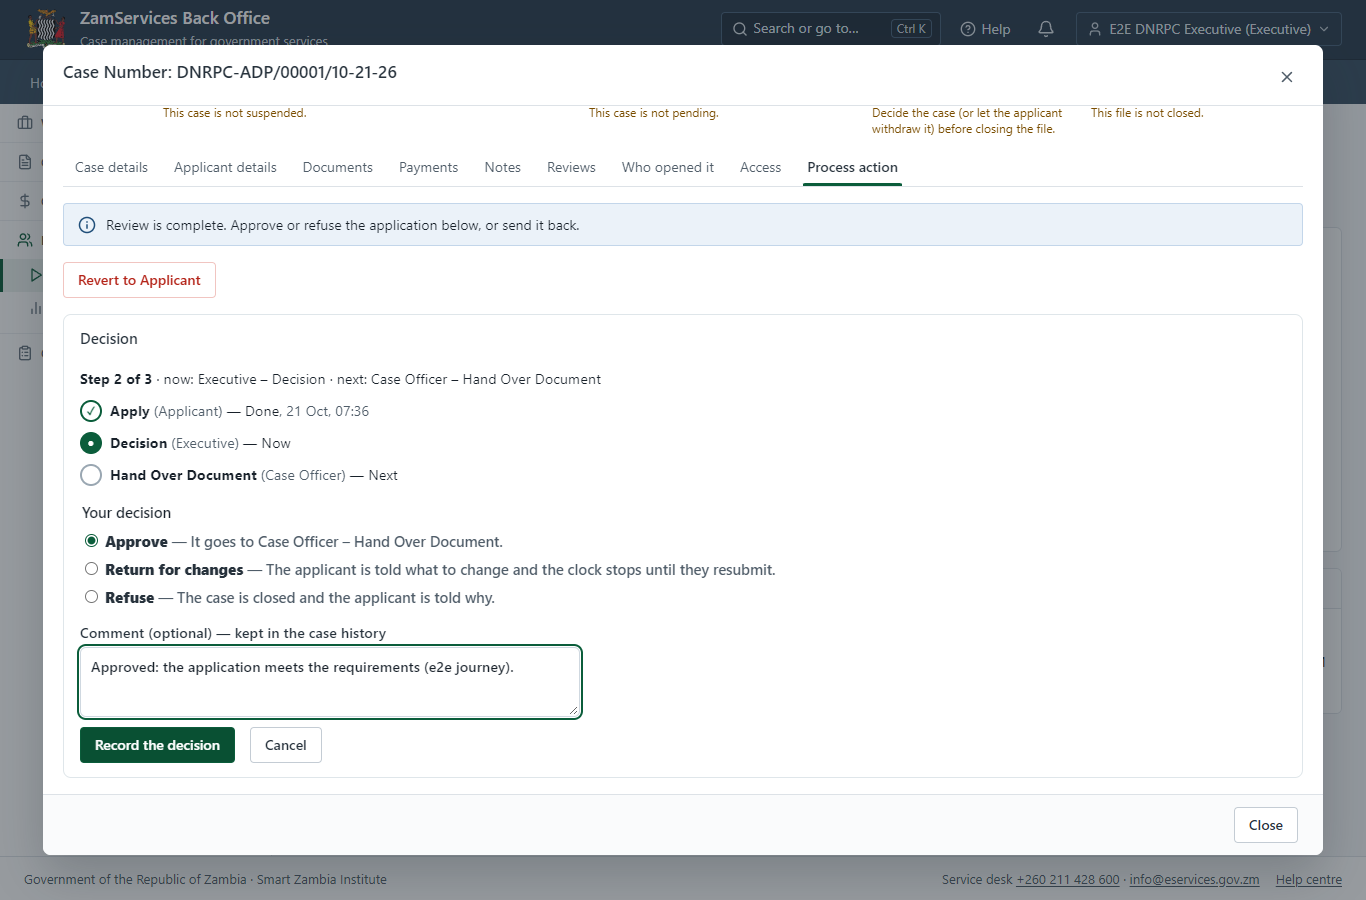
Task: Click the search magnifier icon
Action: [740, 29]
